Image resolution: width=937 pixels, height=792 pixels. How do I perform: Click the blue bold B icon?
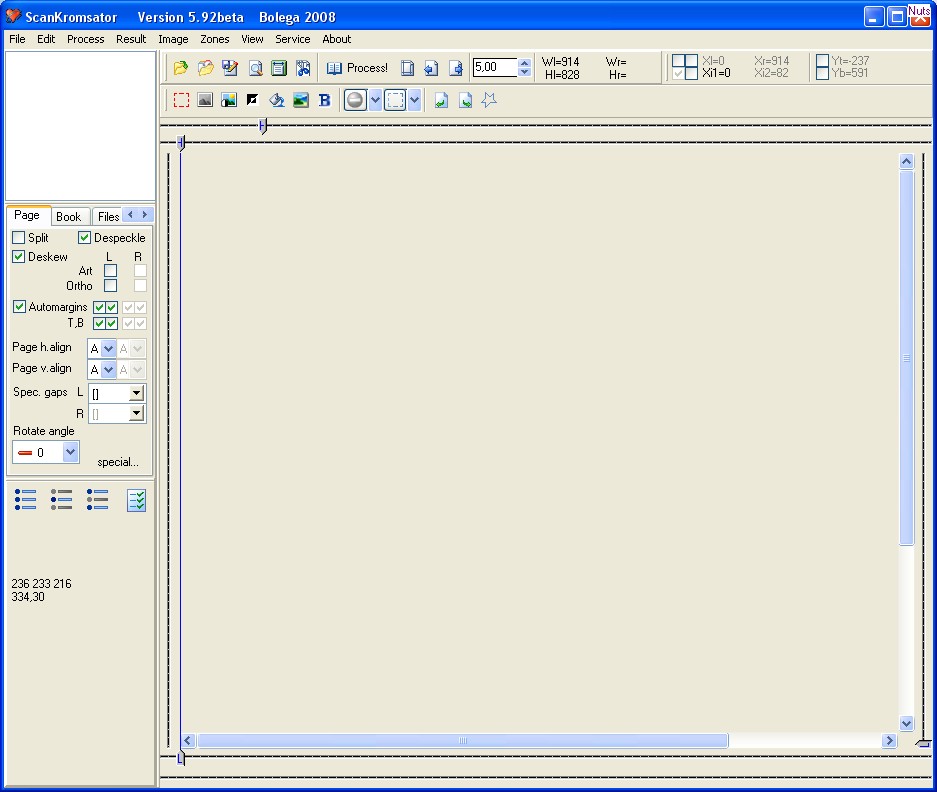(x=324, y=100)
